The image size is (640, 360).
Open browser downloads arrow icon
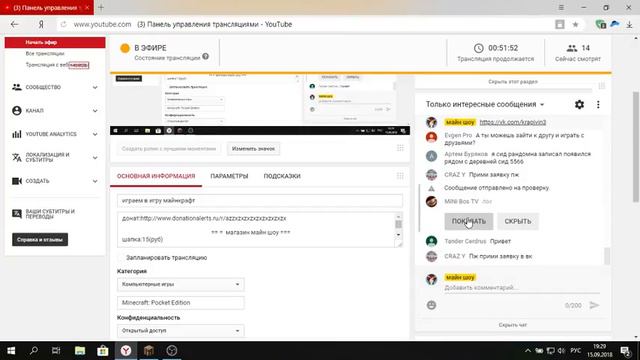coord(629,24)
